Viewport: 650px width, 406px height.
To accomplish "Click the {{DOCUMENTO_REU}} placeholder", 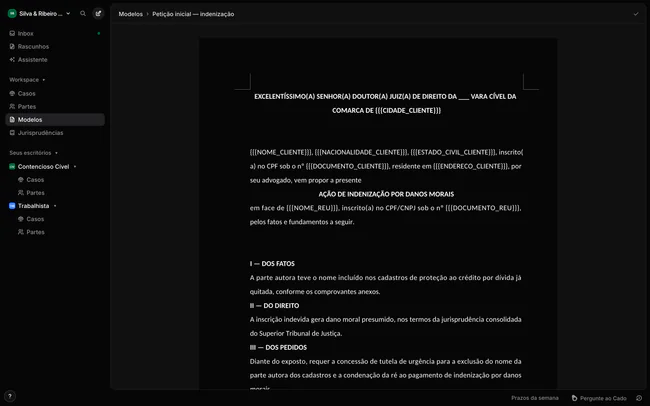I will point(483,208).
